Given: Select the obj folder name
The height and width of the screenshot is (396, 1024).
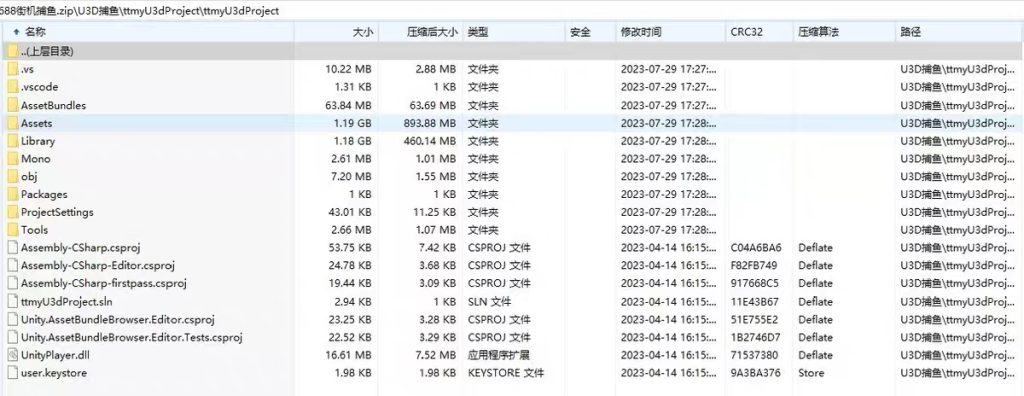Looking at the screenshot, I should point(29,176).
